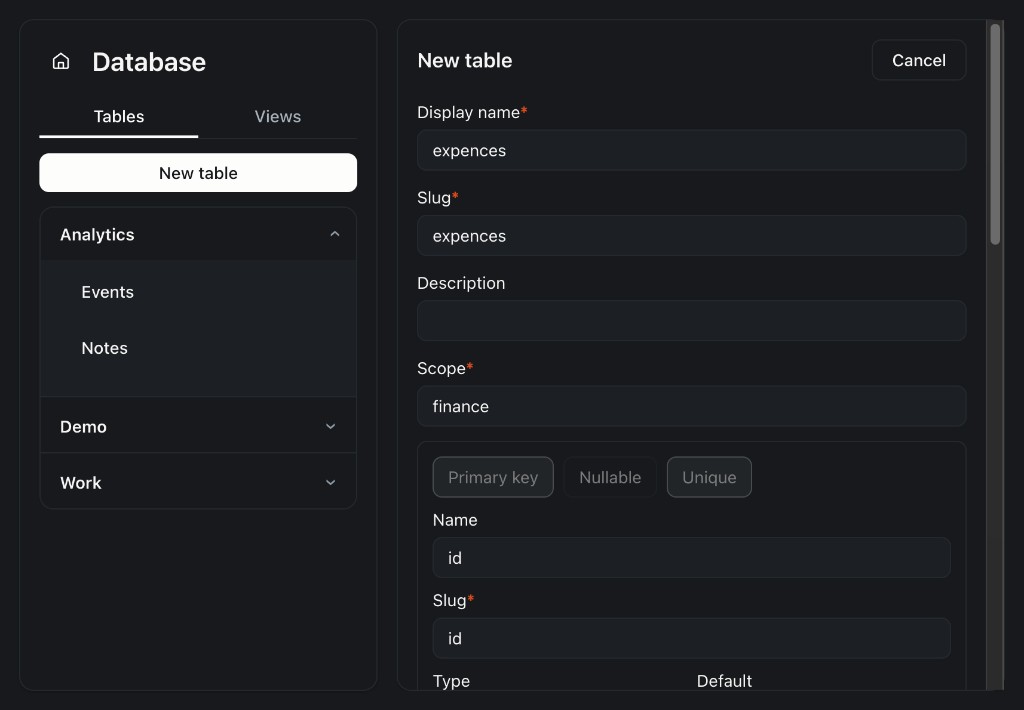
Task: Click the vertical scrollbar of the form
Action: click(995, 135)
